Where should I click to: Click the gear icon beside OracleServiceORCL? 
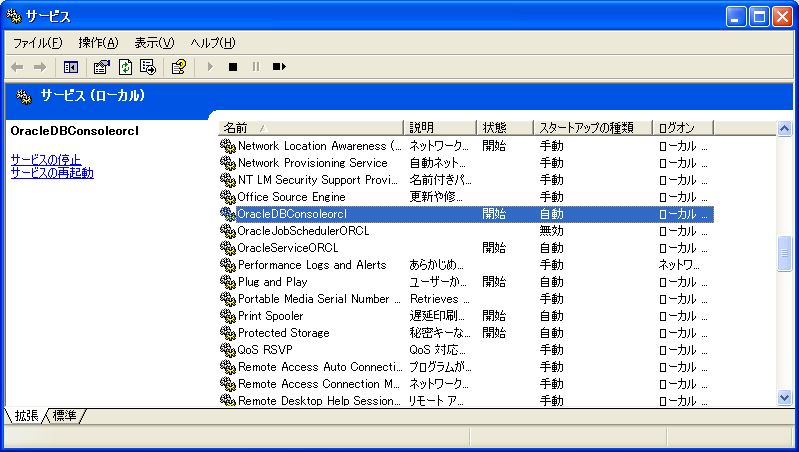click(x=227, y=248)
